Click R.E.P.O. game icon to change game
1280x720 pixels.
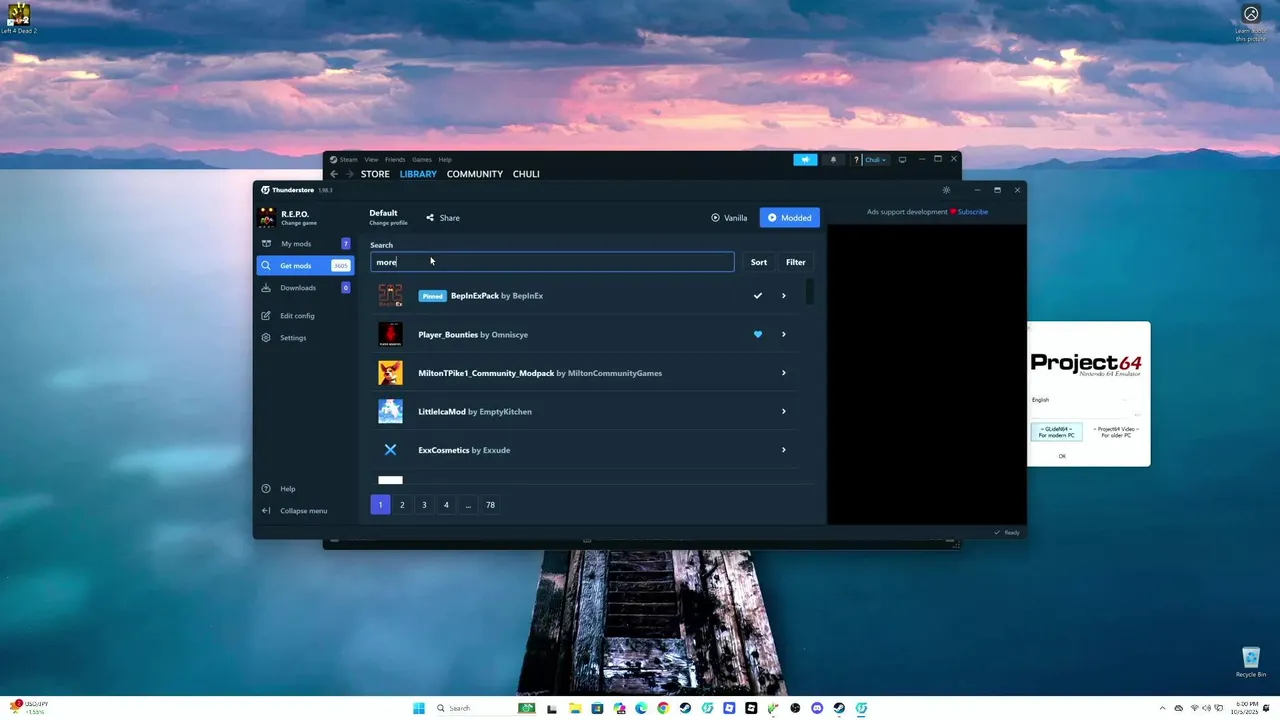click(267, 217)
